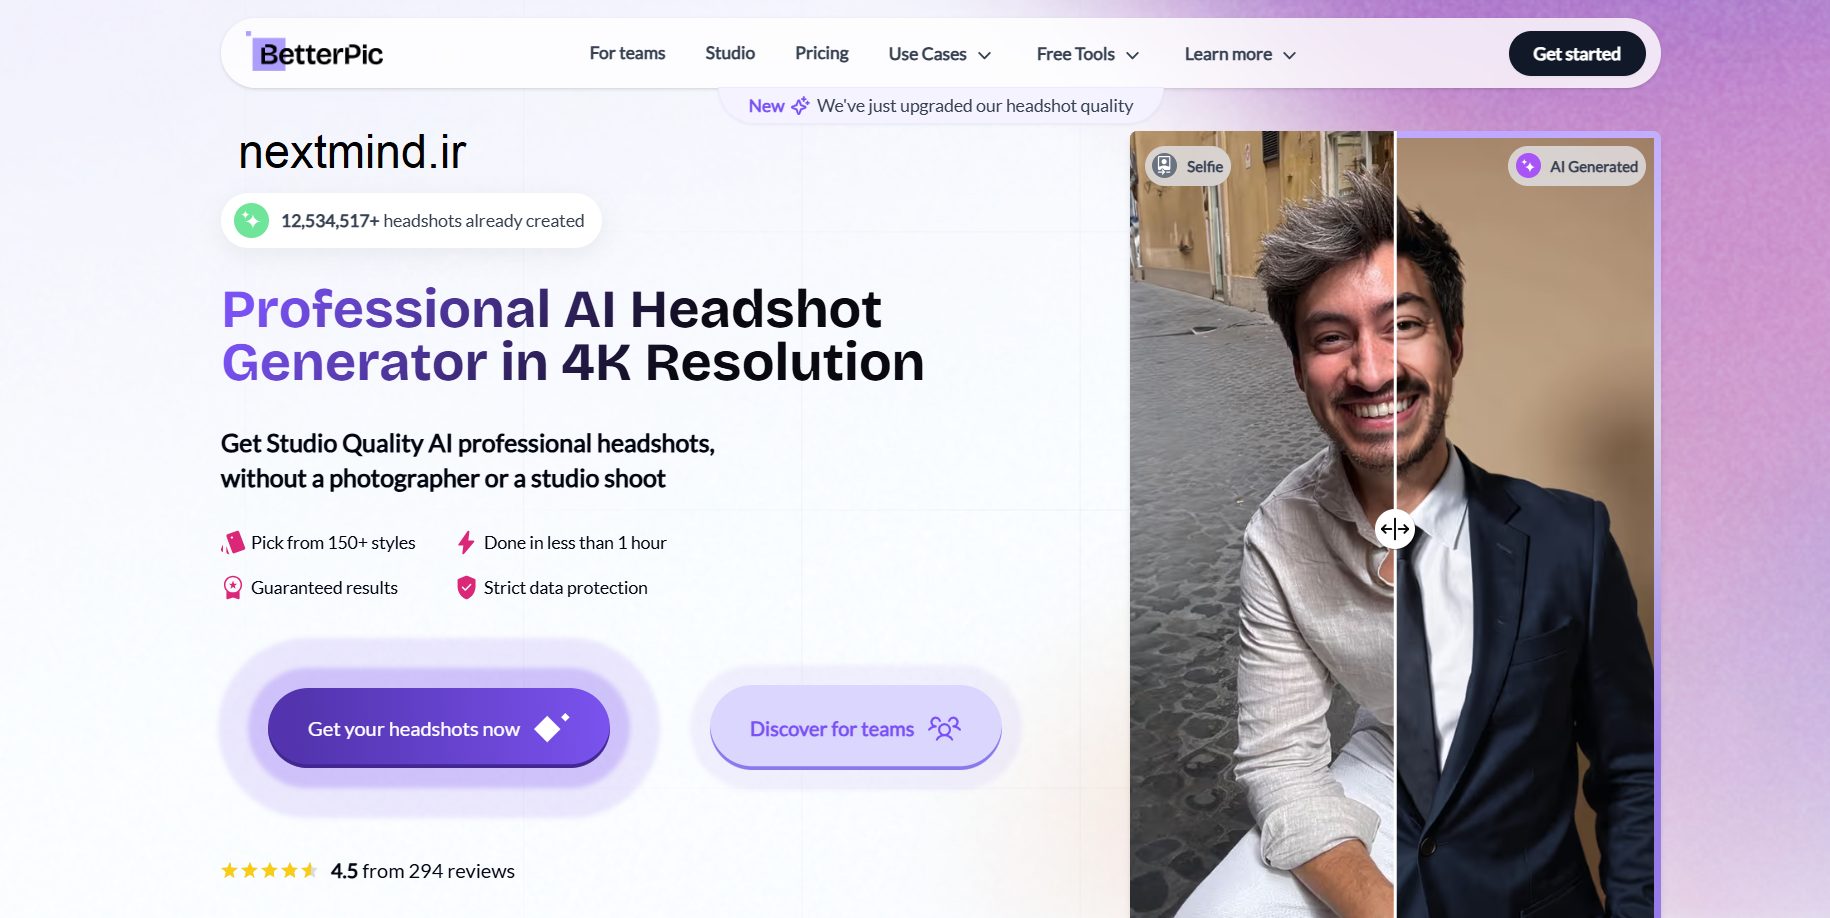This screenshot has width=1830, height=918.
Task: Open the Studio nav item
Action: 730,53
